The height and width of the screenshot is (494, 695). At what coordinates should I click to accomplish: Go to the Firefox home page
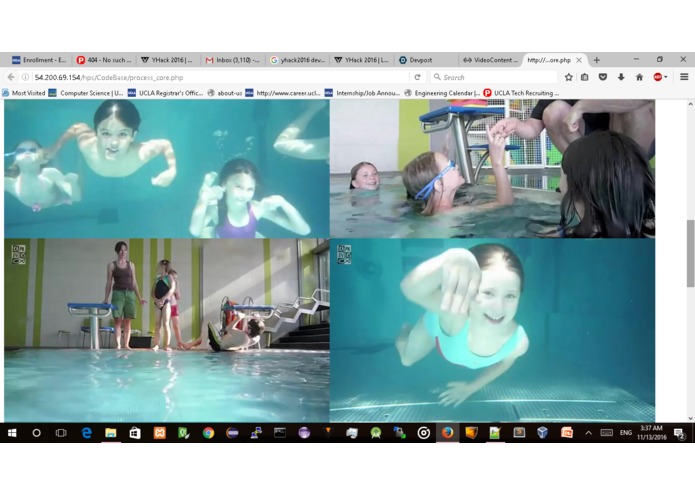(639, 77)
